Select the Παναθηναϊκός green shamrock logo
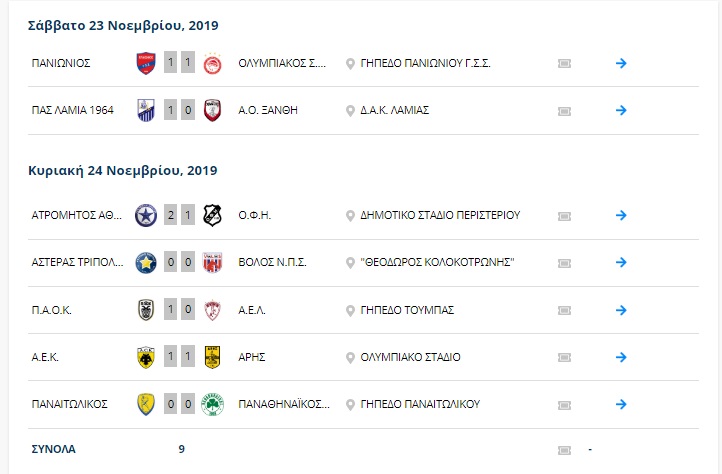The height and width of the screenshot is (474, 722). point(212,404)
